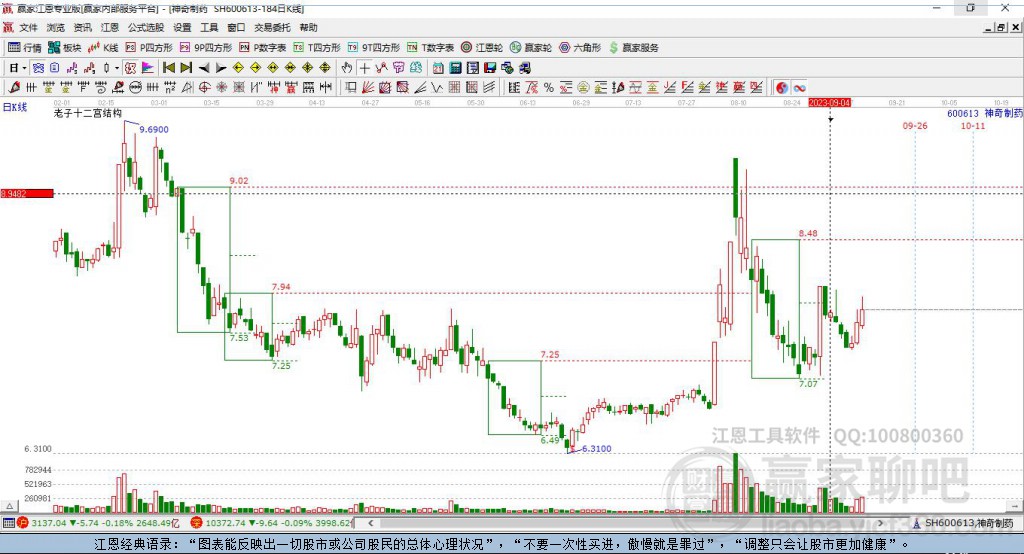Select the SH600613 神奇制药 bottom tab
The height and width of the screenshot is (554, 1024).
pos(963,523)
